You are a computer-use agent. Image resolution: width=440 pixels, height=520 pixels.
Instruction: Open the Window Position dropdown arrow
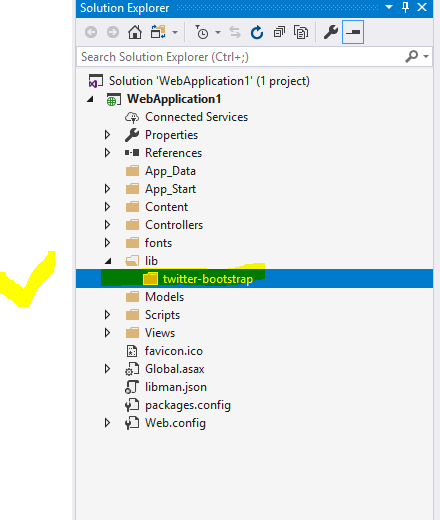pos(389,7)
